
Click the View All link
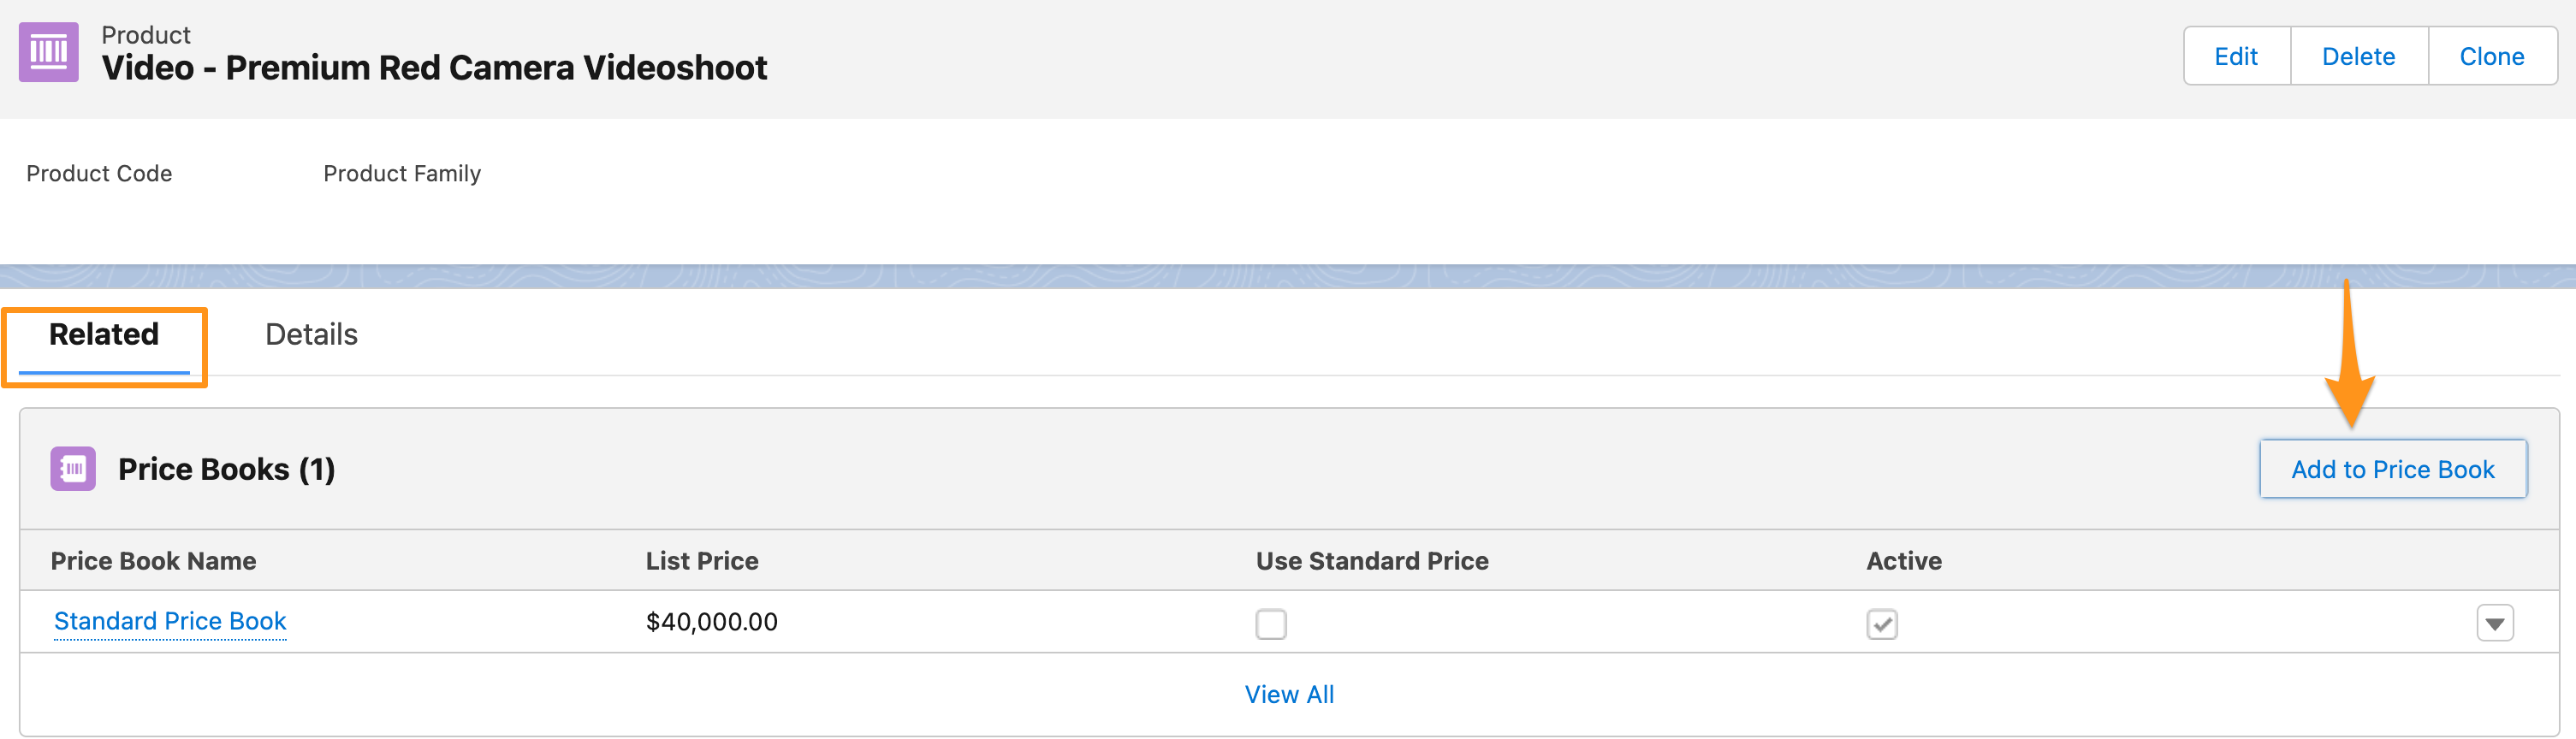coord(1288,694)
